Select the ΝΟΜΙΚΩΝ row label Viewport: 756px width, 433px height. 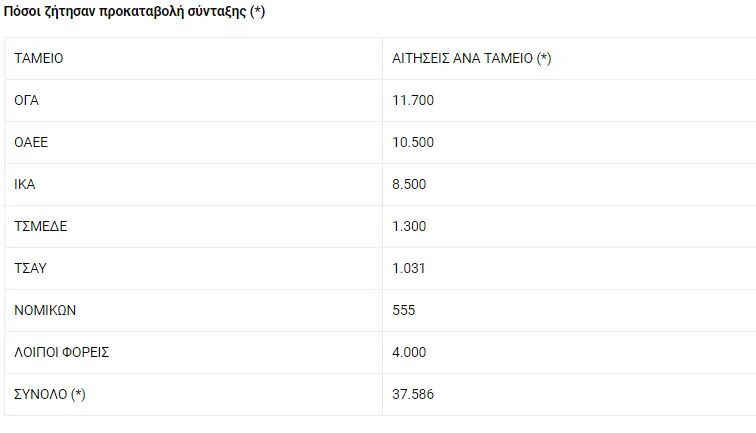click(45, 310)
